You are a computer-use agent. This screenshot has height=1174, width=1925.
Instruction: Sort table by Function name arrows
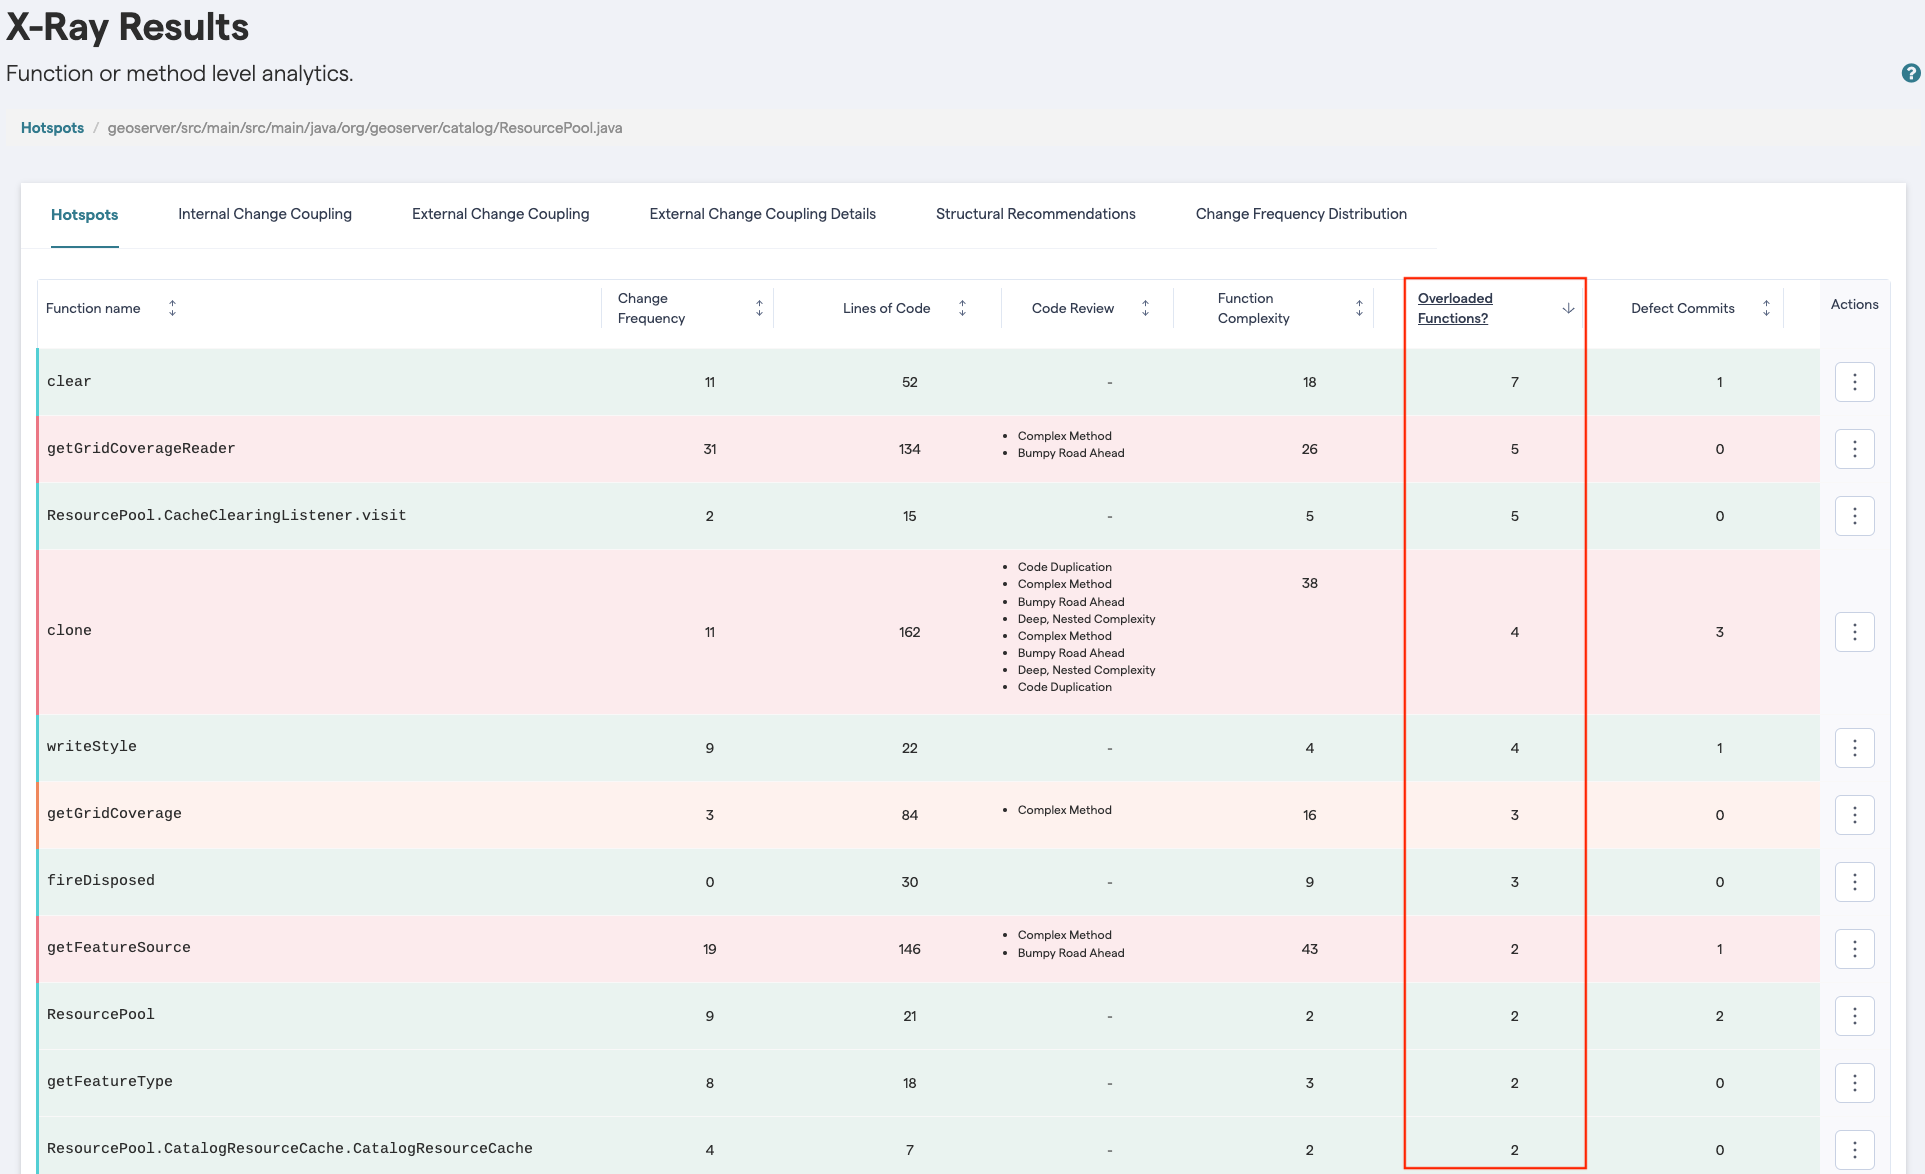click(172, 308)
